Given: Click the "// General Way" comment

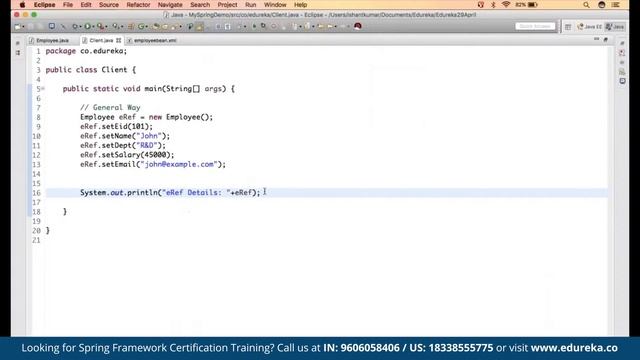Looking at the screenshot, I should pos(110,107).
